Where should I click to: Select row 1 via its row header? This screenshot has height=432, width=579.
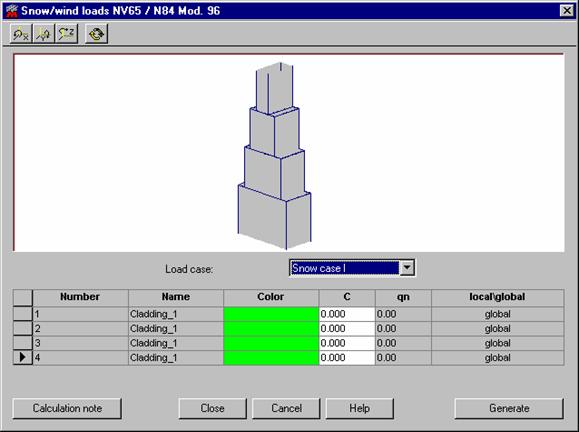tap(23, 314)
